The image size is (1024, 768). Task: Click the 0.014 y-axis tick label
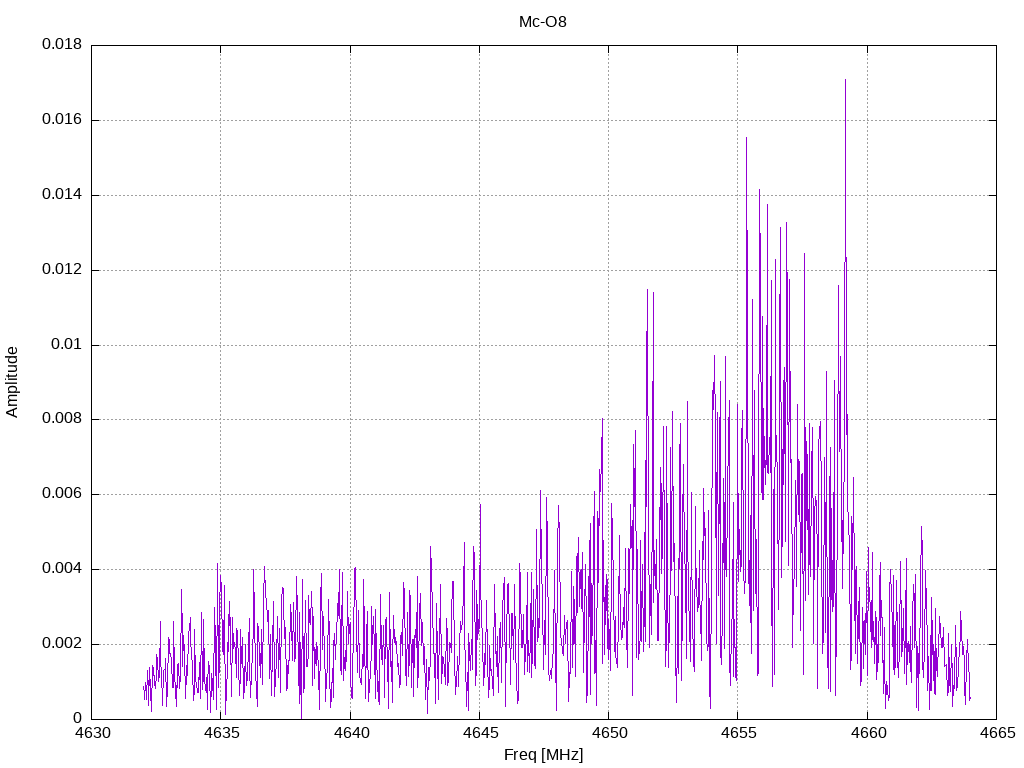coord(61,195)
